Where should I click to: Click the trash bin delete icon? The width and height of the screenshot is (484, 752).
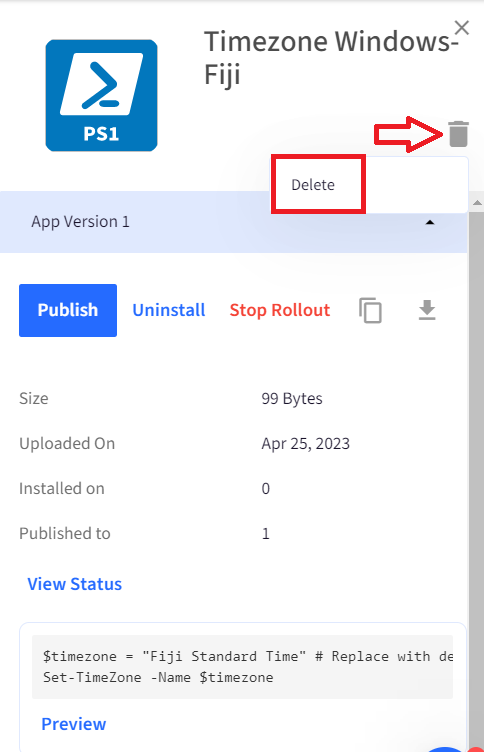(x=458, y=133)
